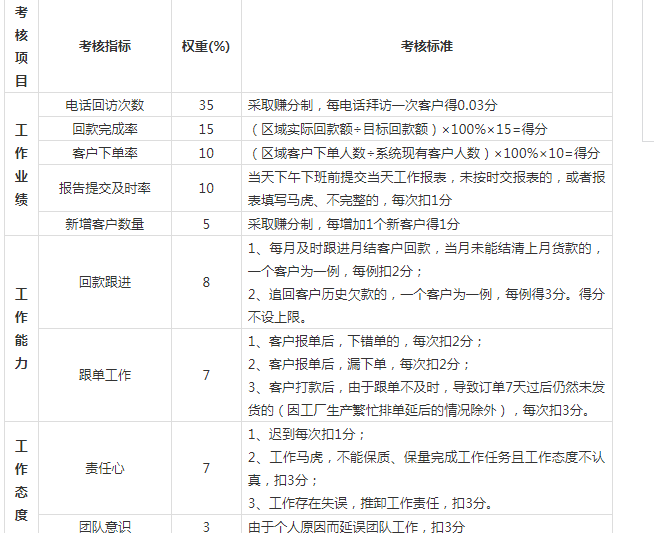
Task: Select the cell '责任心'
Action: 105,468
